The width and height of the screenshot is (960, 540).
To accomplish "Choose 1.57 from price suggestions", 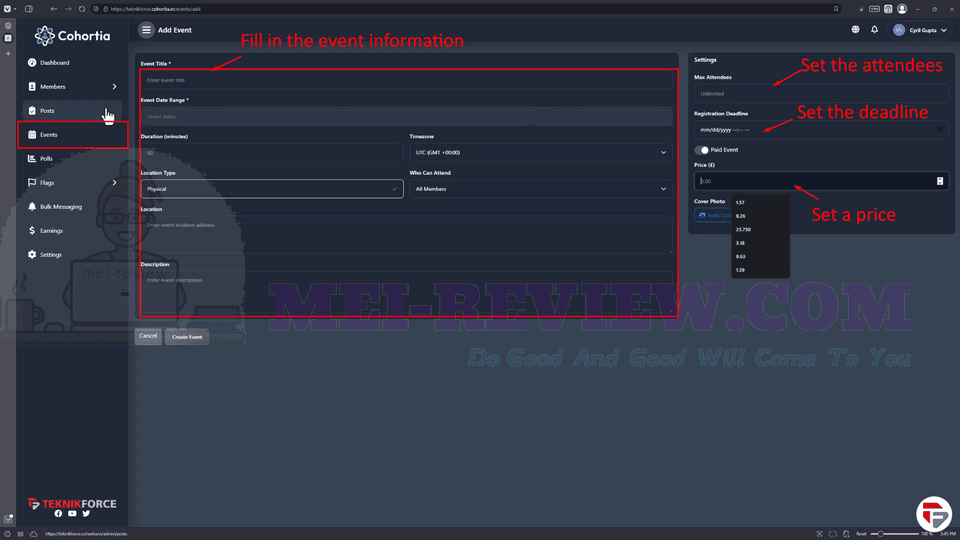I will (x=760, y=203).
